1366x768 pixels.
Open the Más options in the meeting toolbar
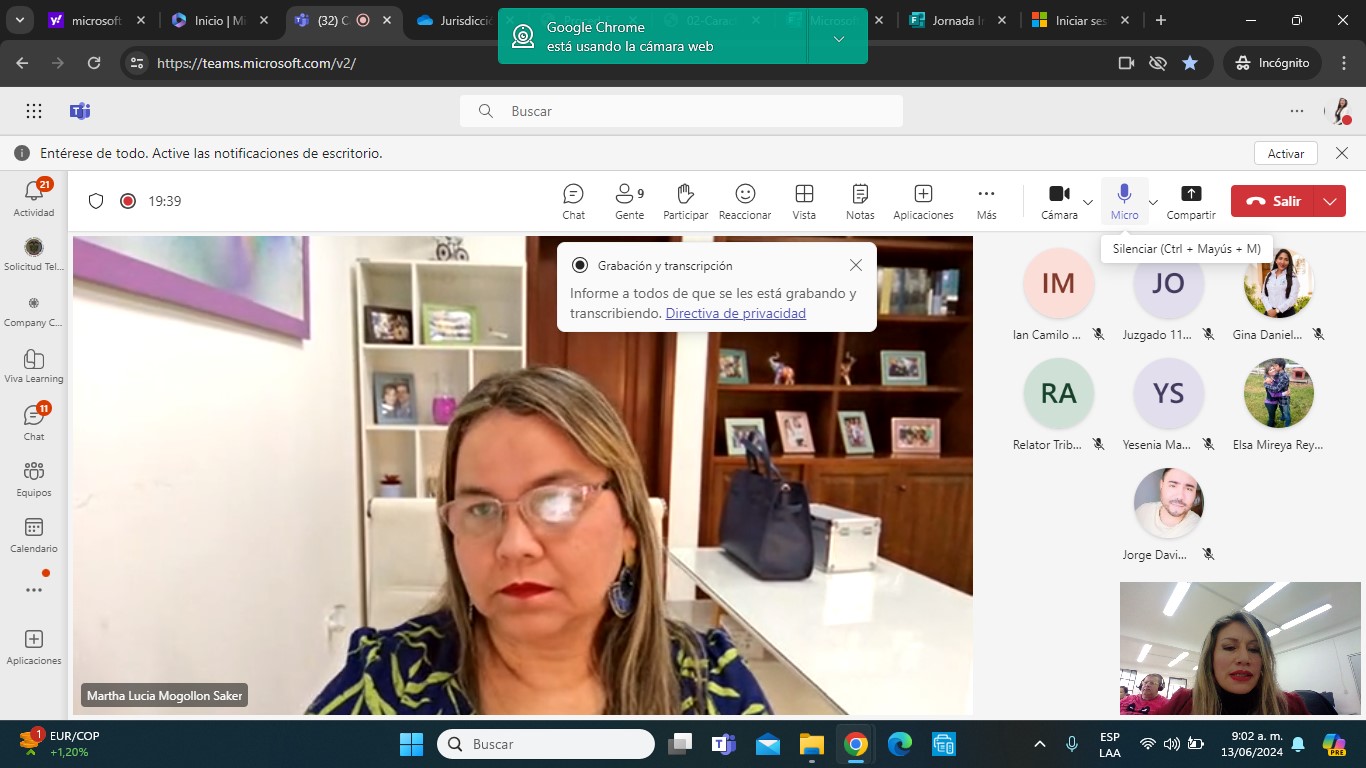pyautogui.click(x=986, y=201)
